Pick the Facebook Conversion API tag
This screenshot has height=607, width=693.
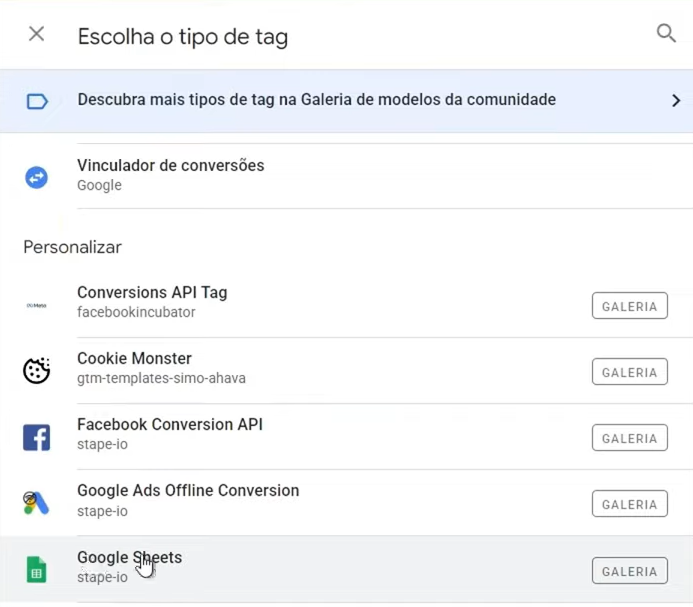[x=170, y=425]
